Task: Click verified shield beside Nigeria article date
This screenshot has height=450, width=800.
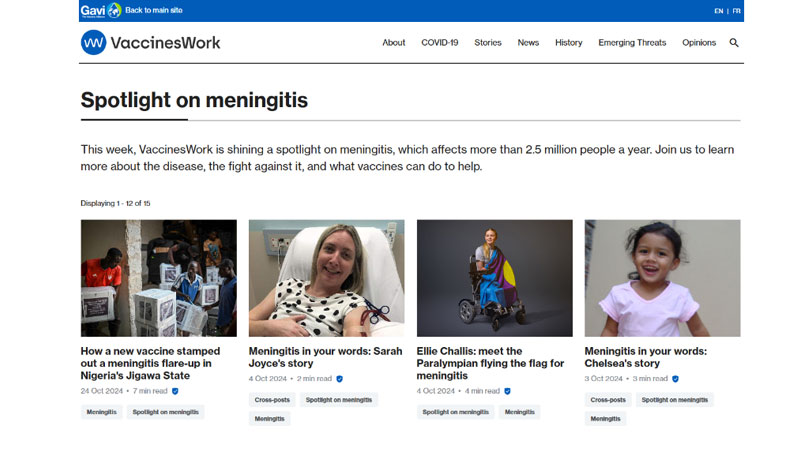Action: click(175, 391)
